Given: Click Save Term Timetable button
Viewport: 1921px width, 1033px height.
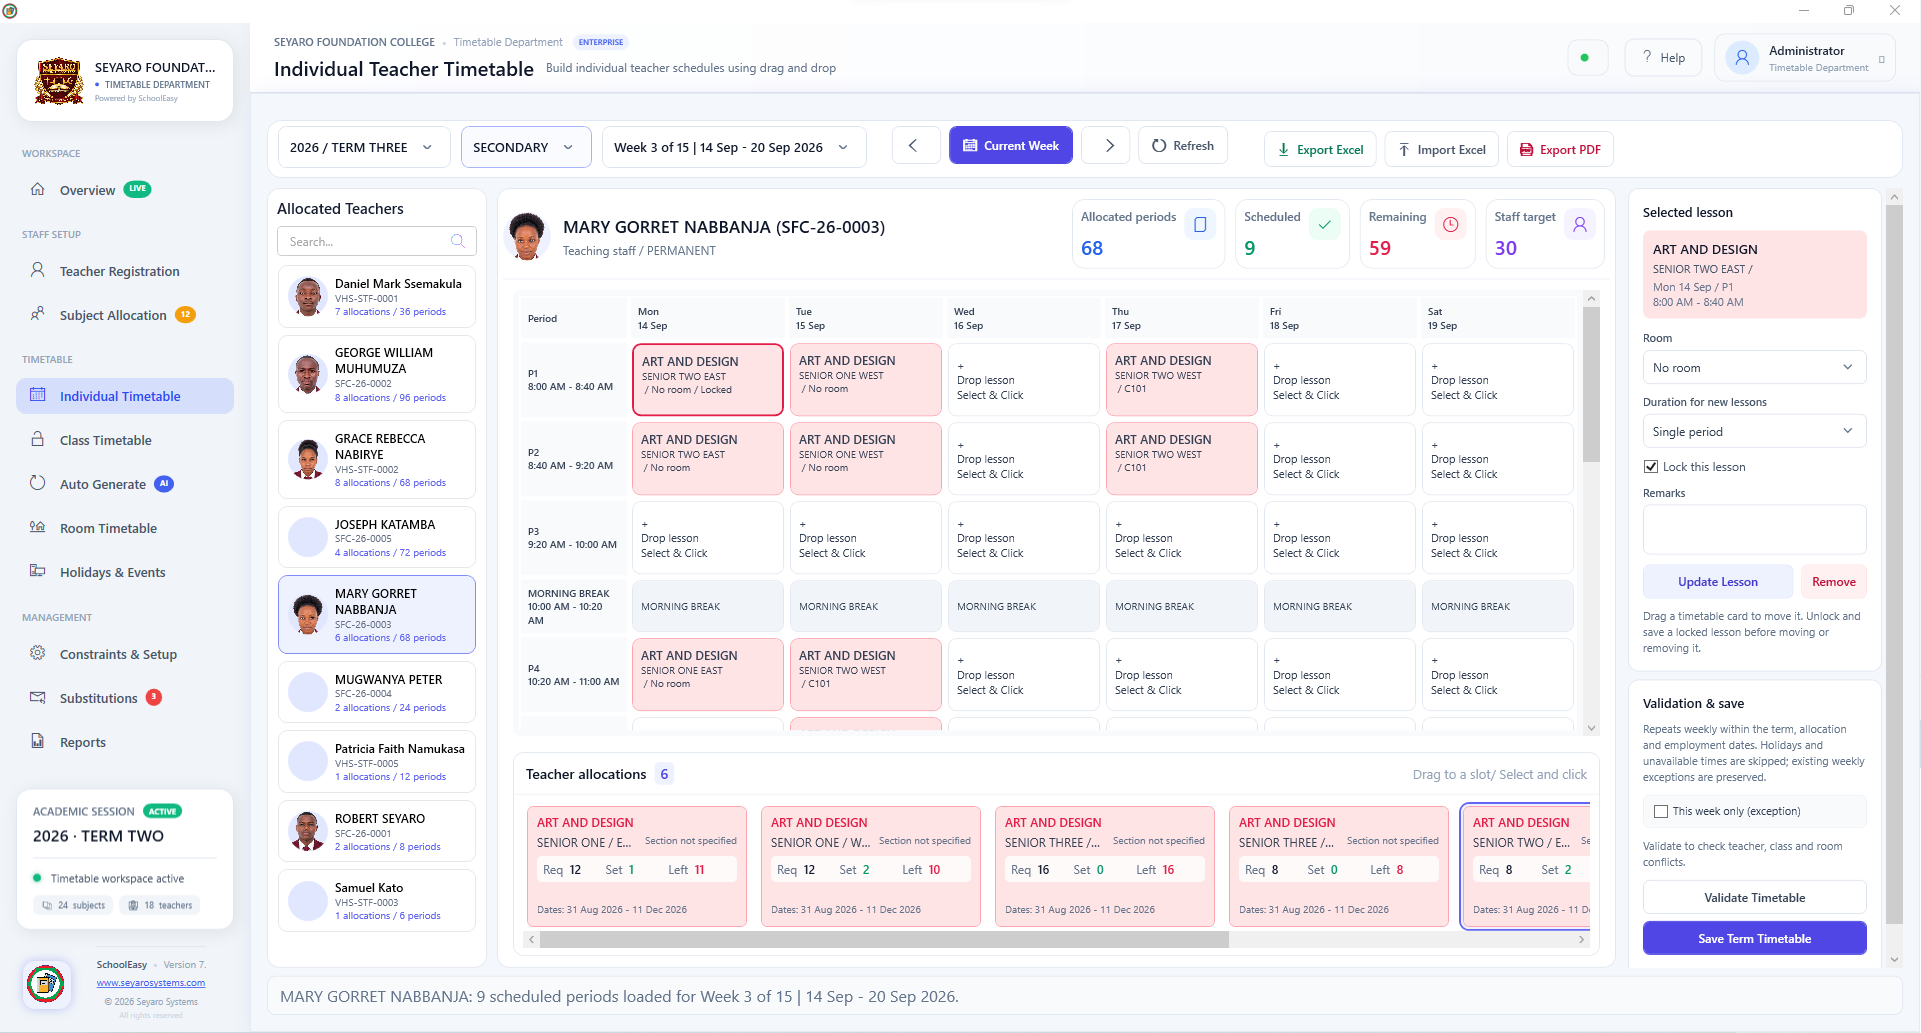Looking at the screenshot, I should pos(1754,939).
